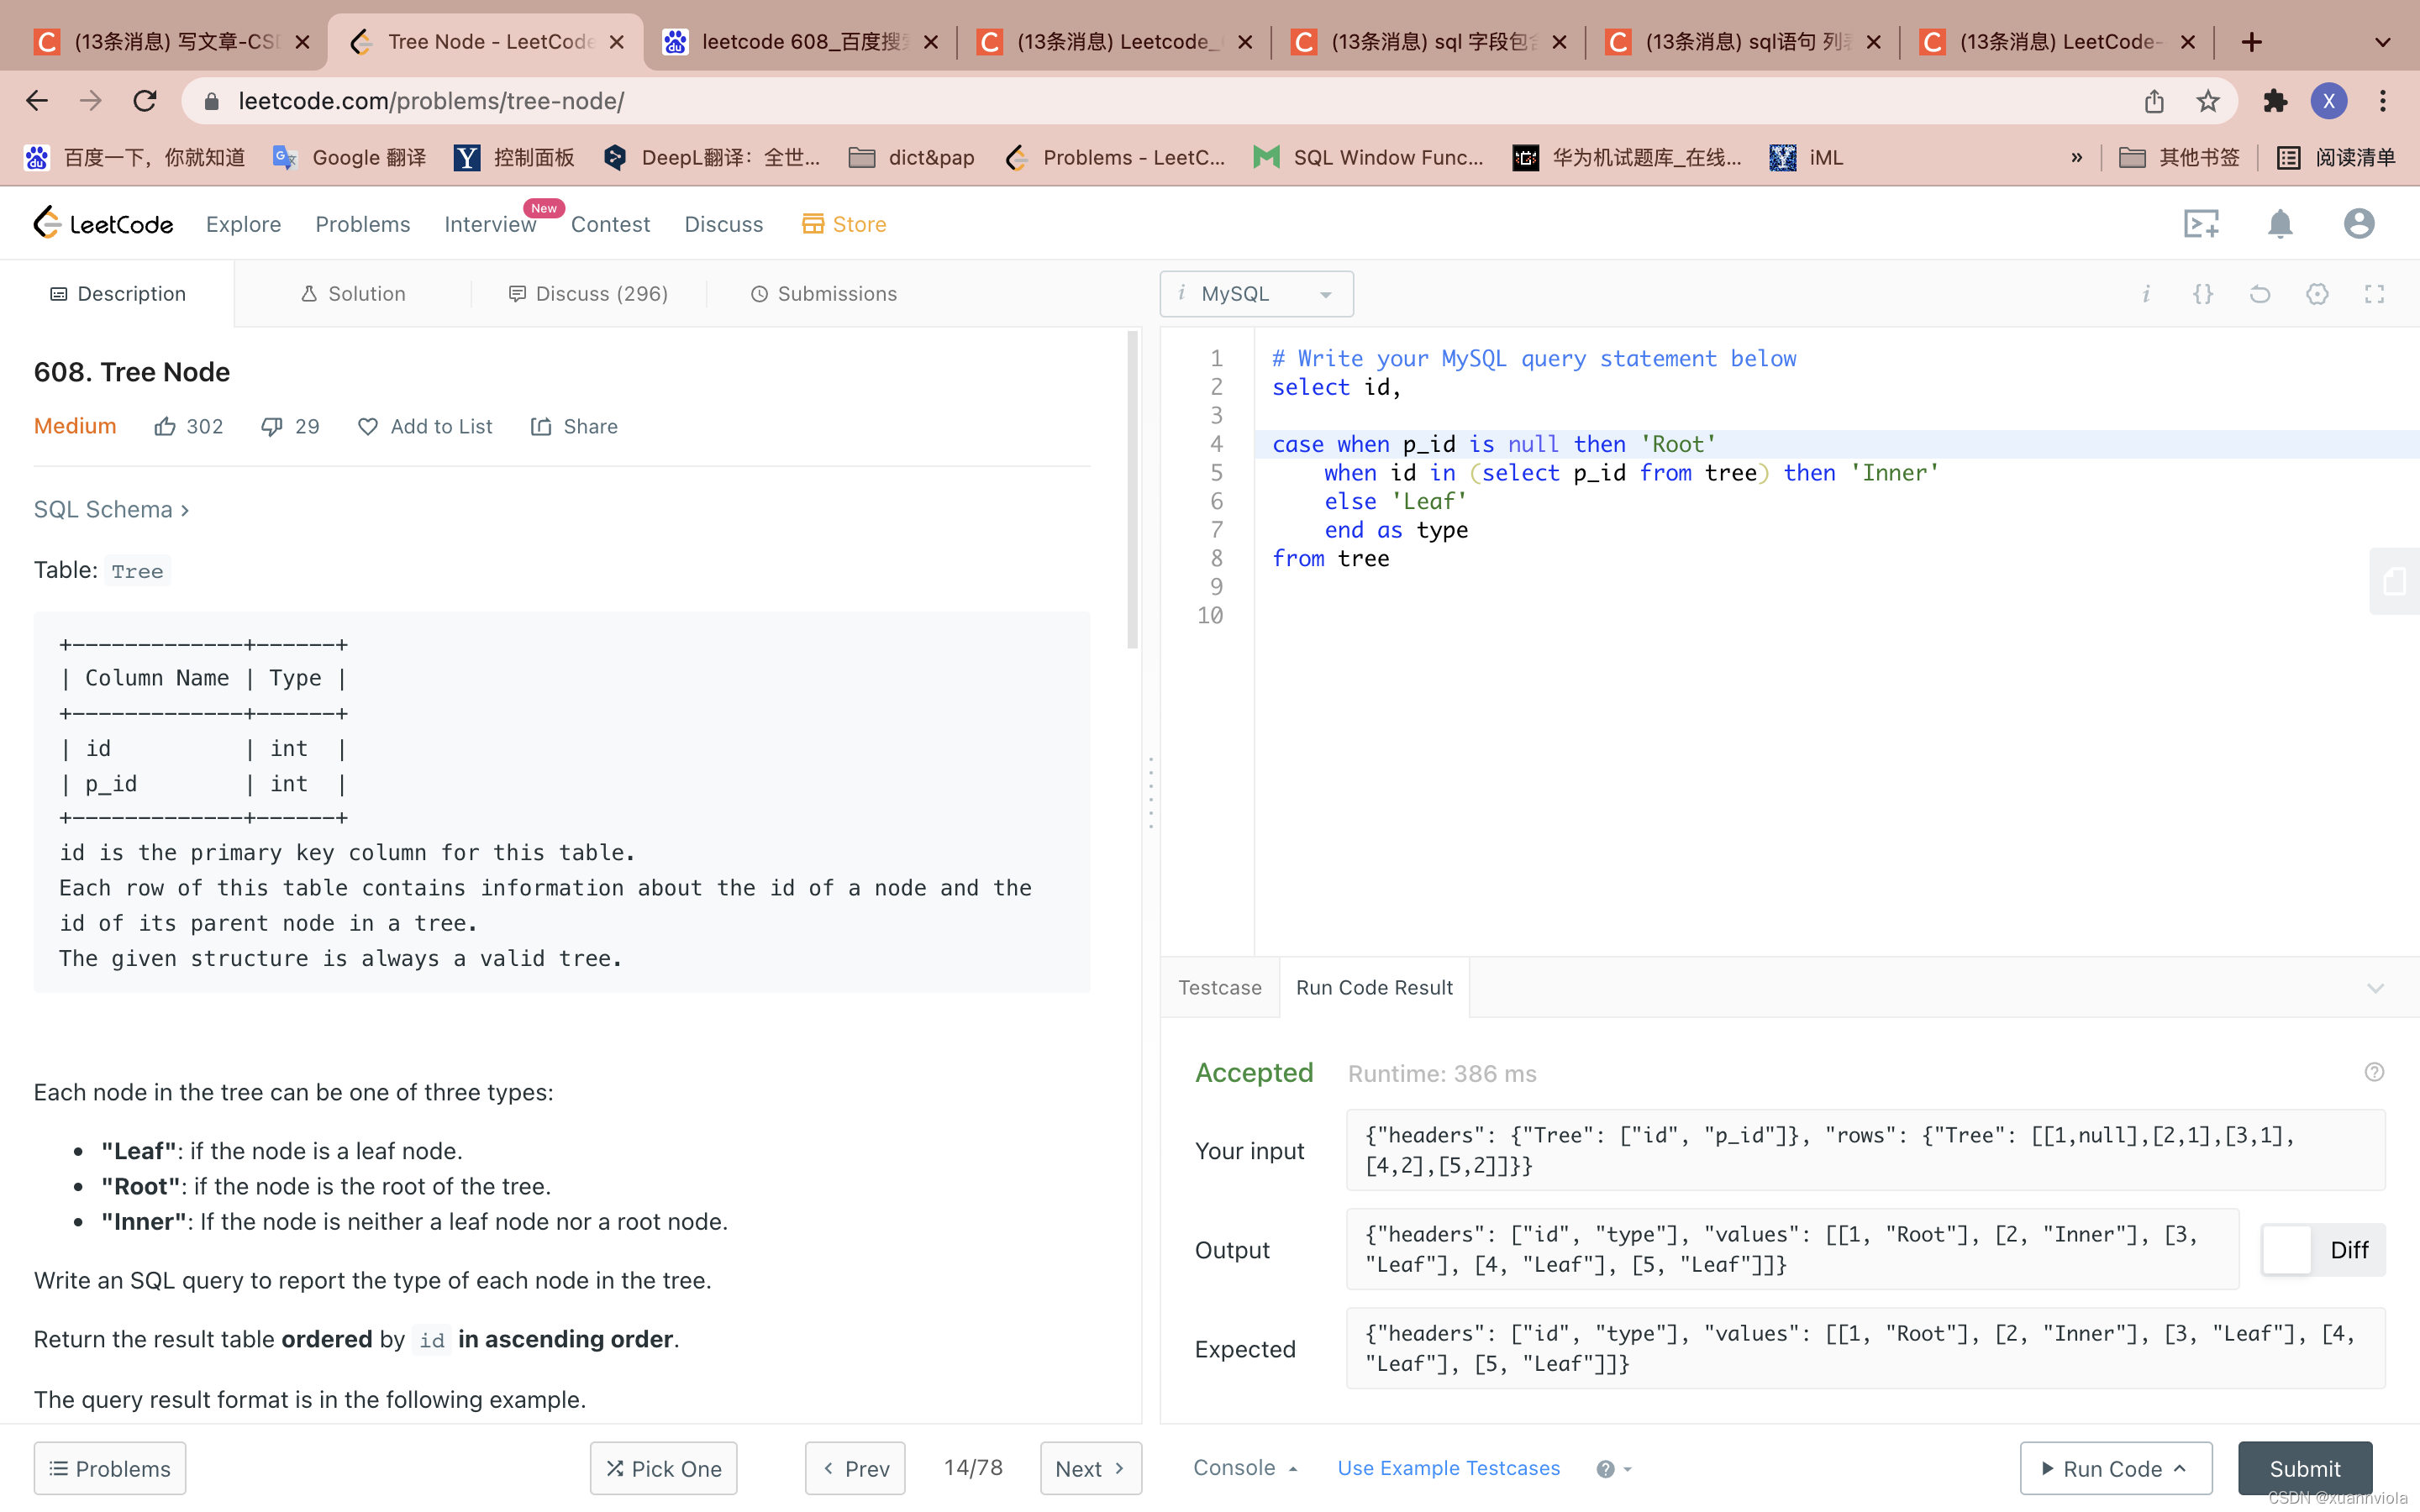Open the help dropdown near Console
Viewport: 2420px width, 1512px height.
pos(1614,1468)
